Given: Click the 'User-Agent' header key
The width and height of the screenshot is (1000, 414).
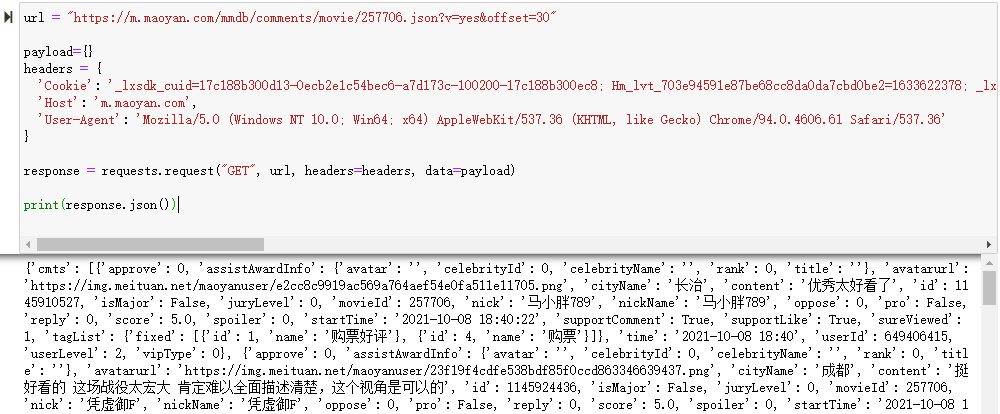Looking at the screenshot, I should pos(79,119).
